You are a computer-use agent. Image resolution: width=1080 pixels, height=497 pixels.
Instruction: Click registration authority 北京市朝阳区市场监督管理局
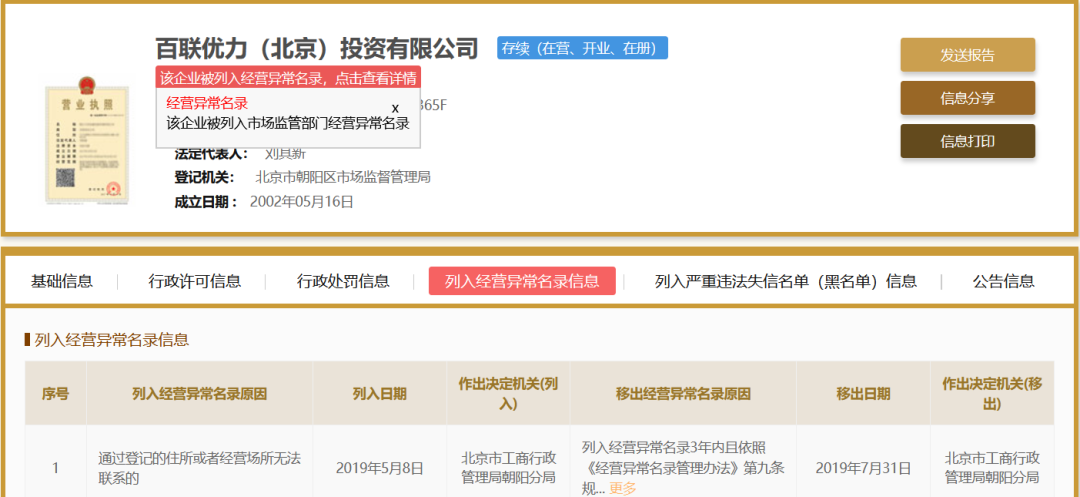pyautogui.click(x=342, y=177)
